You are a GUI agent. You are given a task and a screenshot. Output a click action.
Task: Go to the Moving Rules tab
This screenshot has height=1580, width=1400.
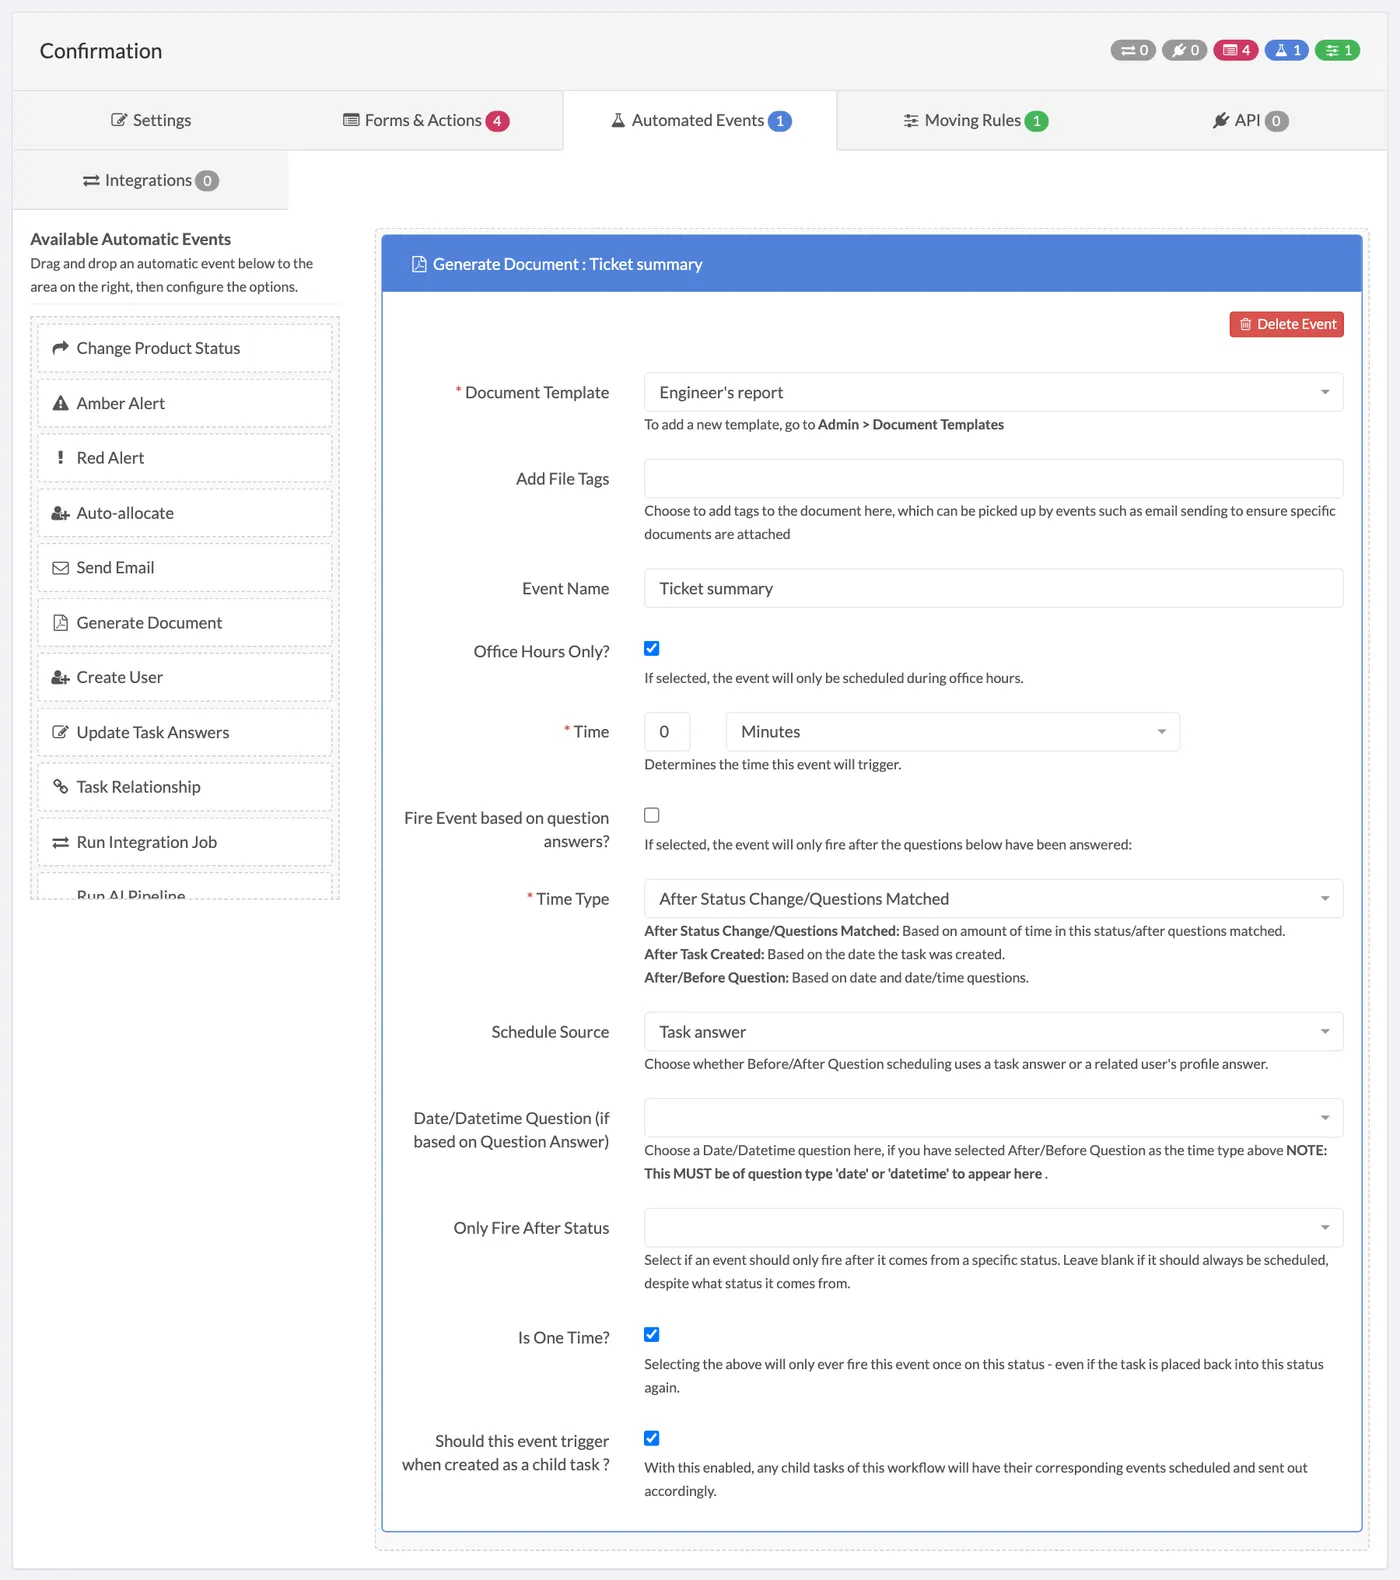975,120
